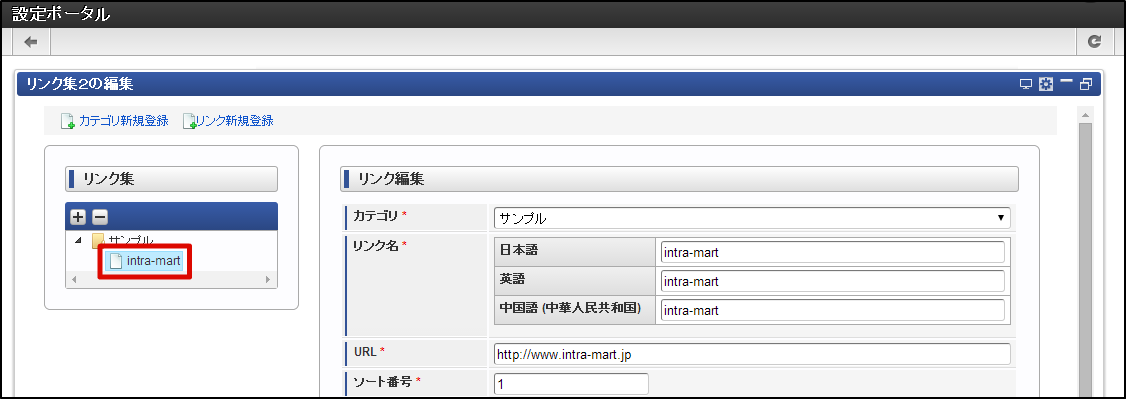This screenshot has width=1126, height=399.
Task: Click the ソート番号 input field
Action: pyautogui.click(x=571, y=384)
